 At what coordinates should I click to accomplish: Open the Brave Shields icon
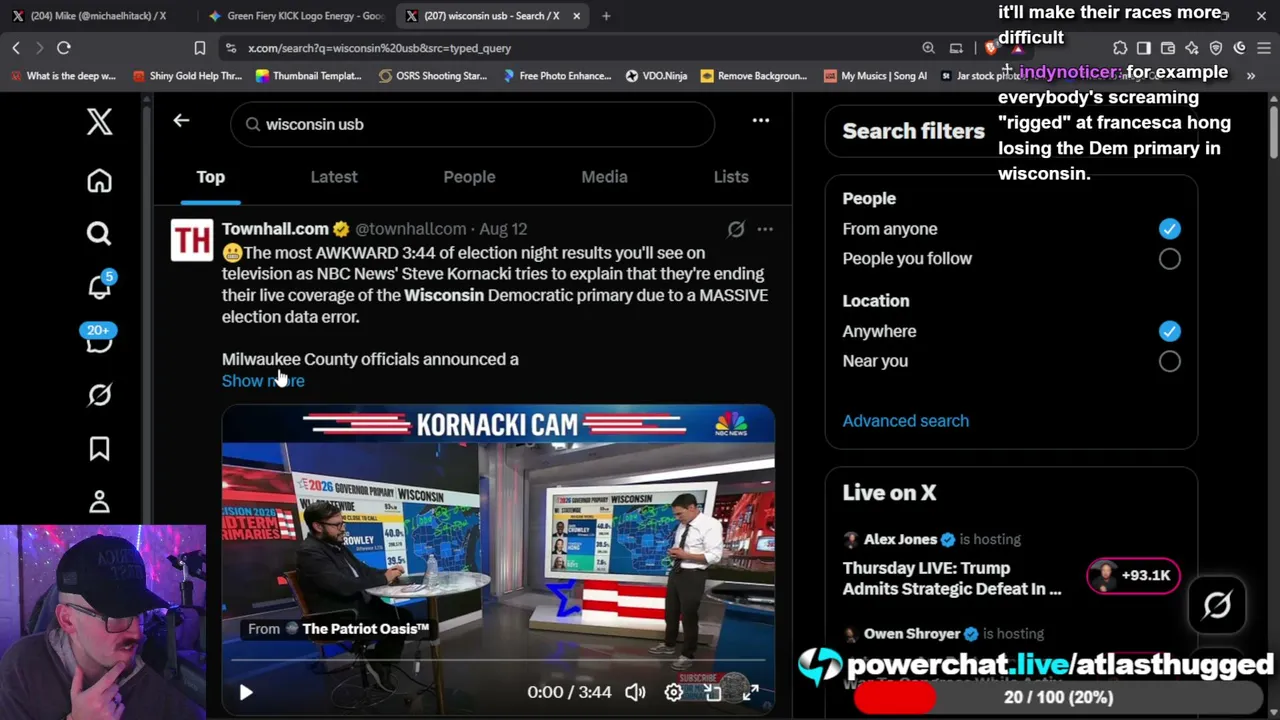click(x=991, y=48)
